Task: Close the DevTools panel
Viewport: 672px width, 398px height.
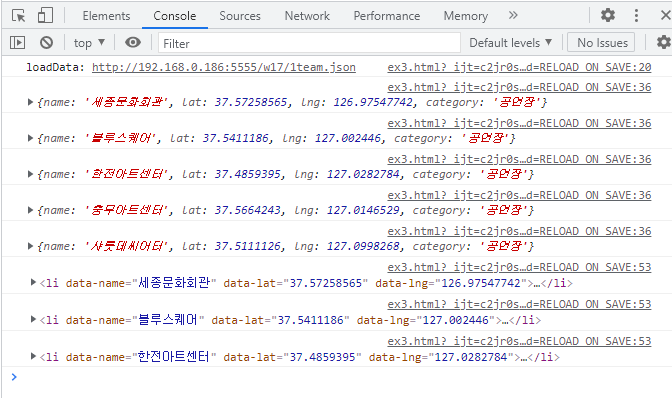Action: click(665, 15)
